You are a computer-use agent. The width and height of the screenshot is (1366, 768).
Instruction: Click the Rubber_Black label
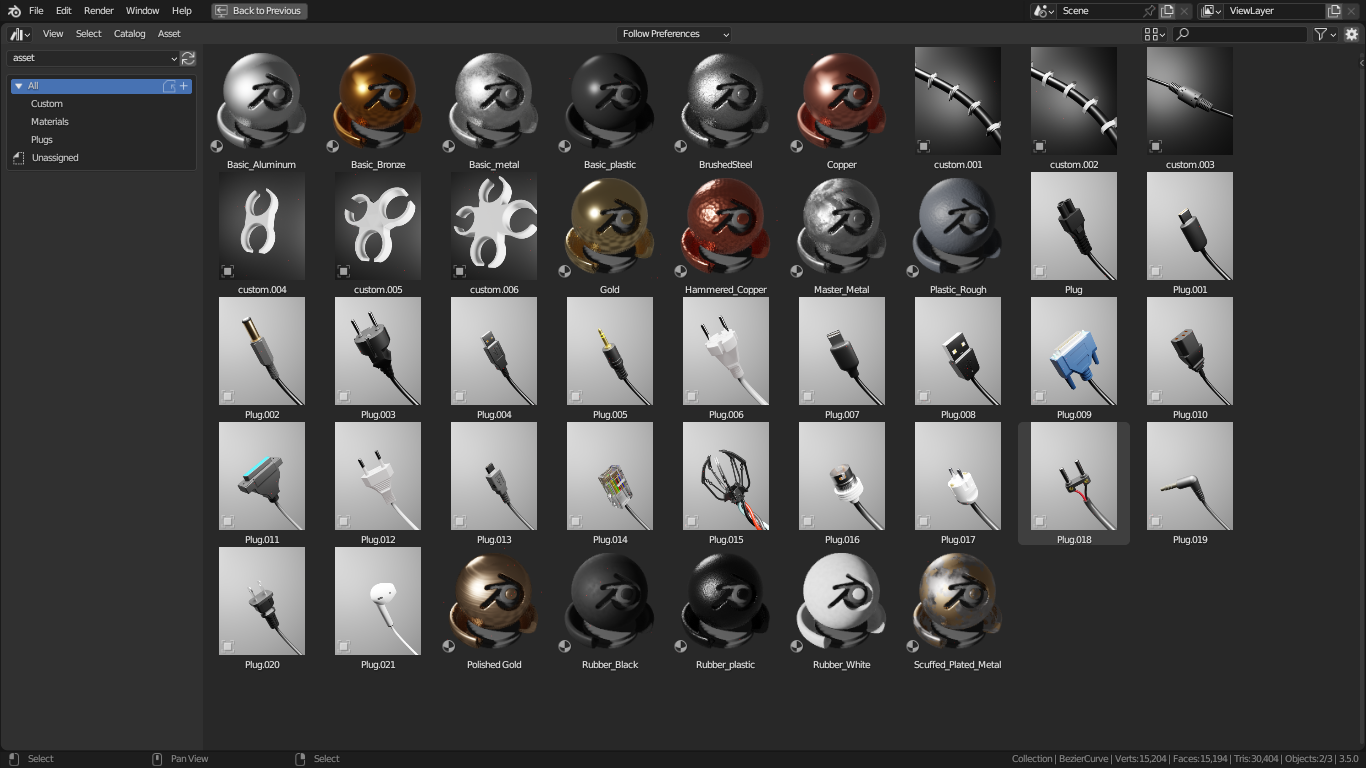click(609, 665)
